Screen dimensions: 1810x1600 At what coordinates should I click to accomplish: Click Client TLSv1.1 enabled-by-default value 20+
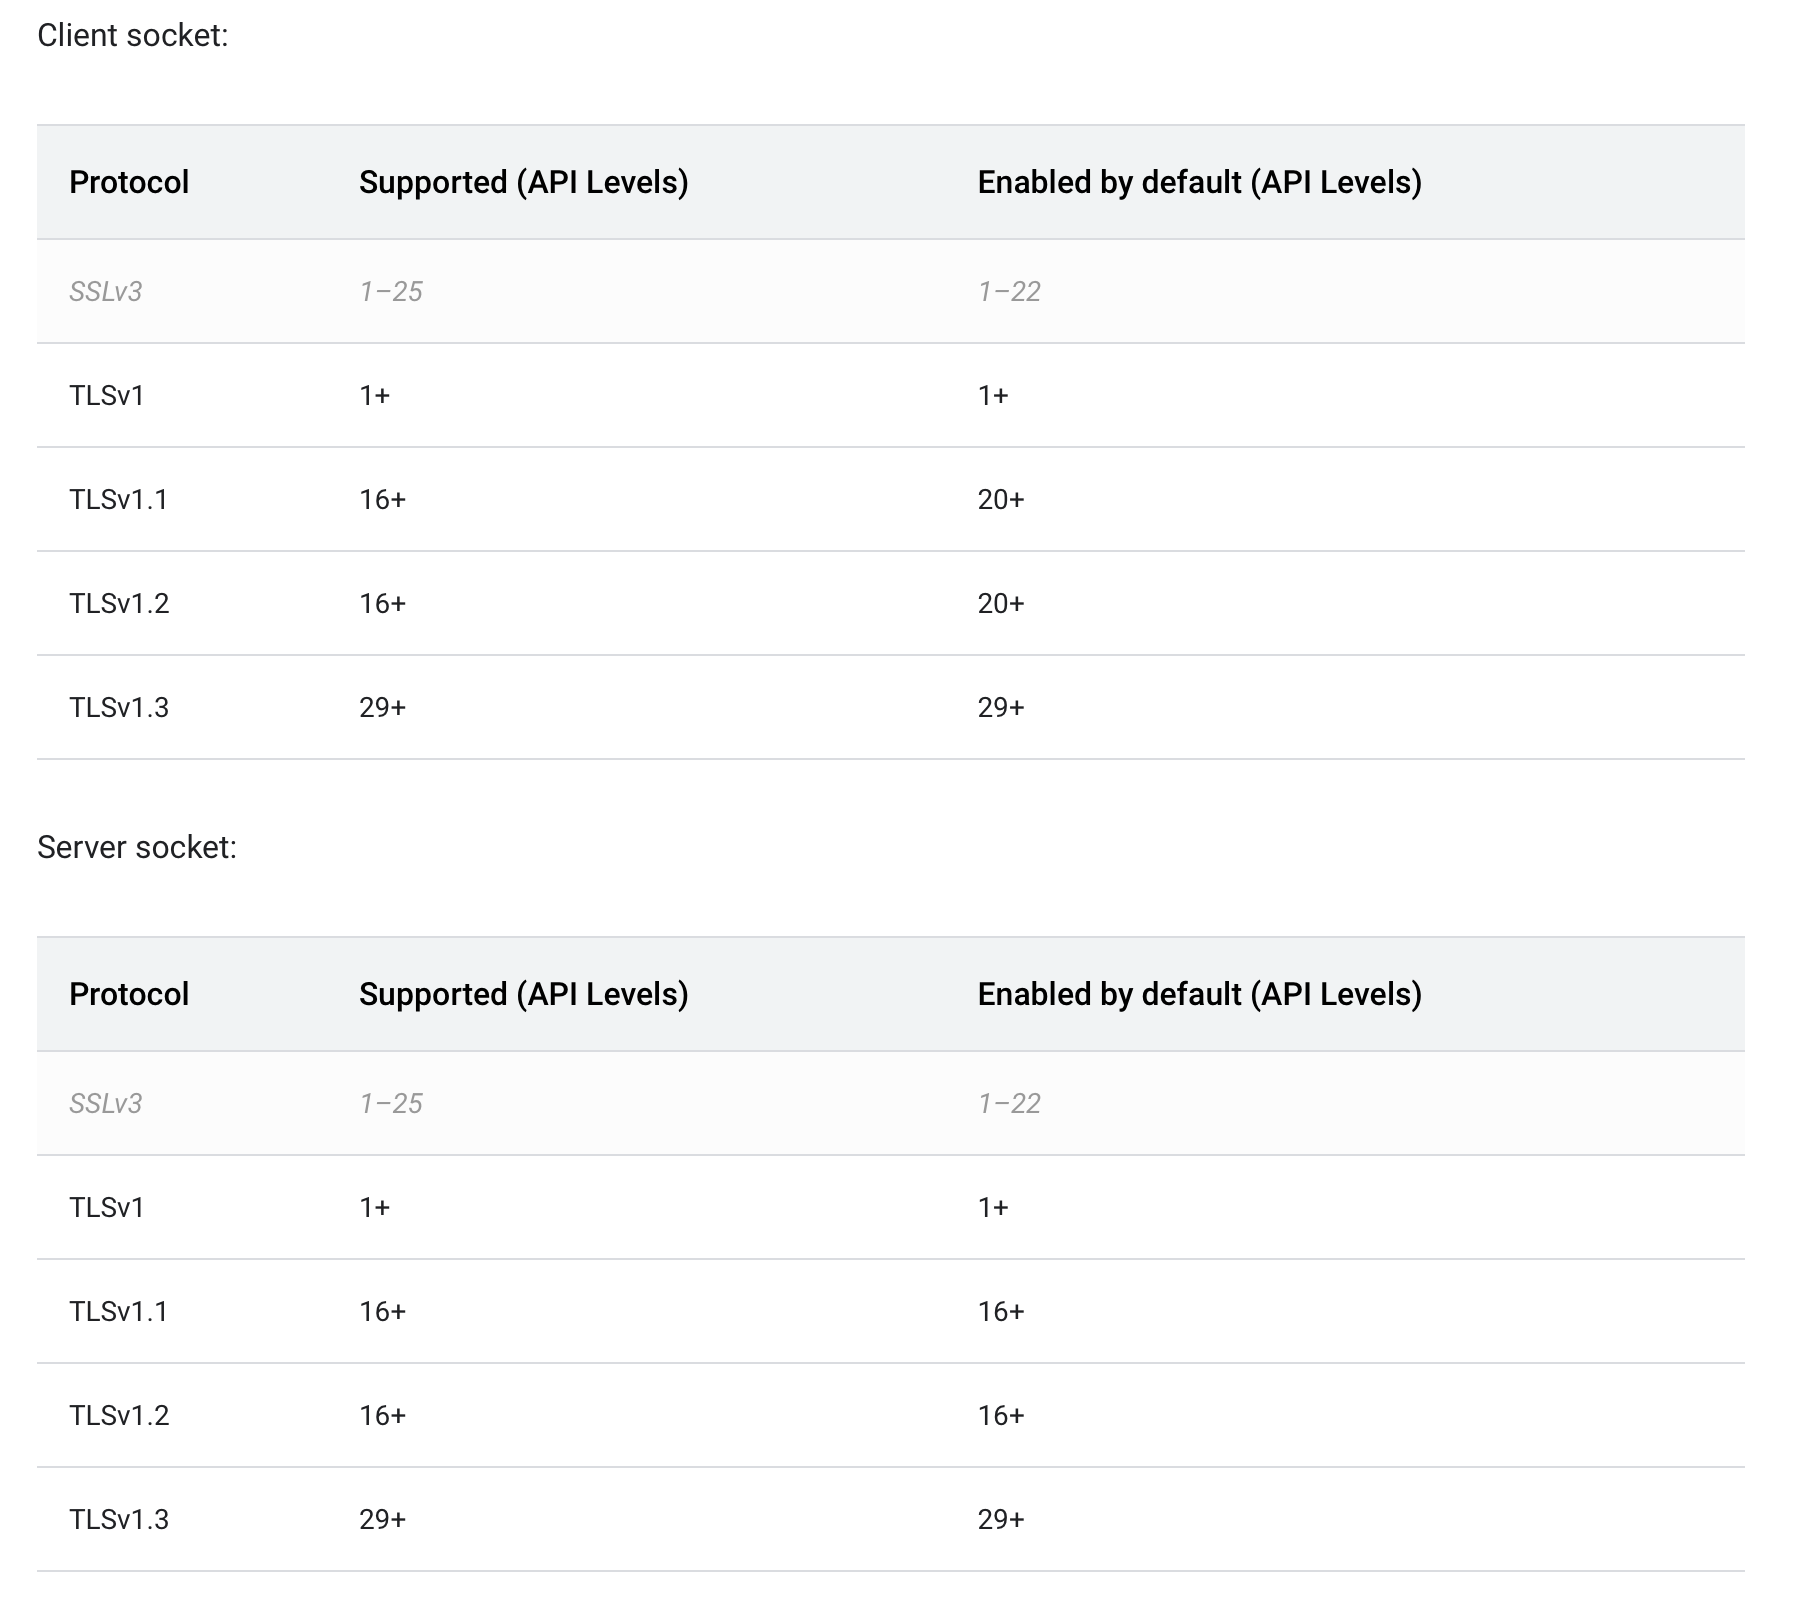pos(1001,500)
